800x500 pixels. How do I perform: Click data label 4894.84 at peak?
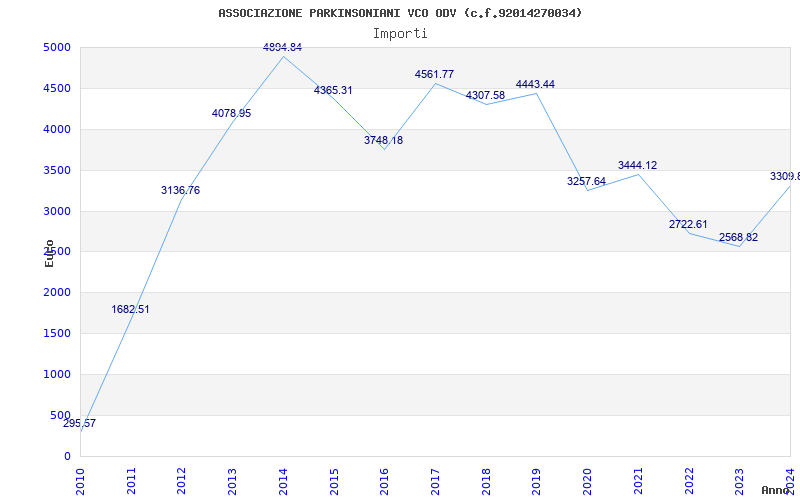pos(282,47)
